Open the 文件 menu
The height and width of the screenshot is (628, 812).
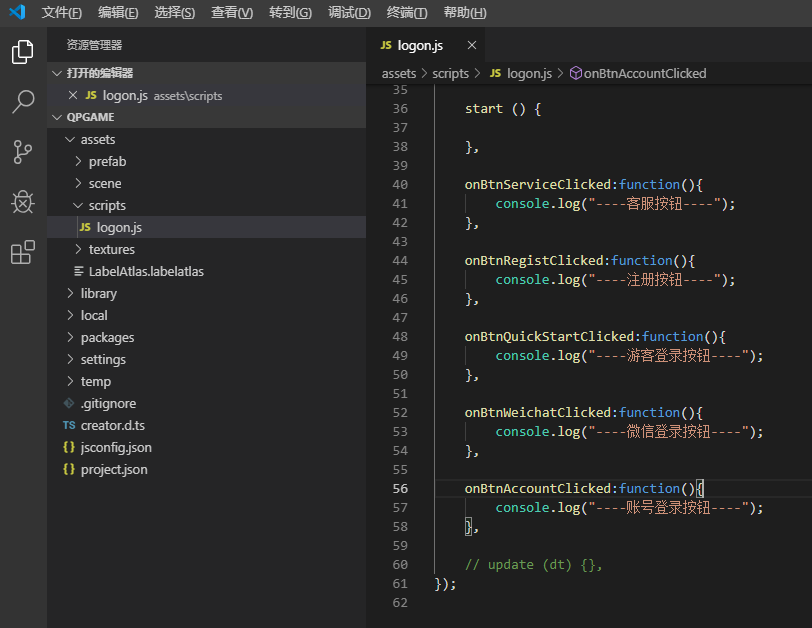click(x=62, y=13)
